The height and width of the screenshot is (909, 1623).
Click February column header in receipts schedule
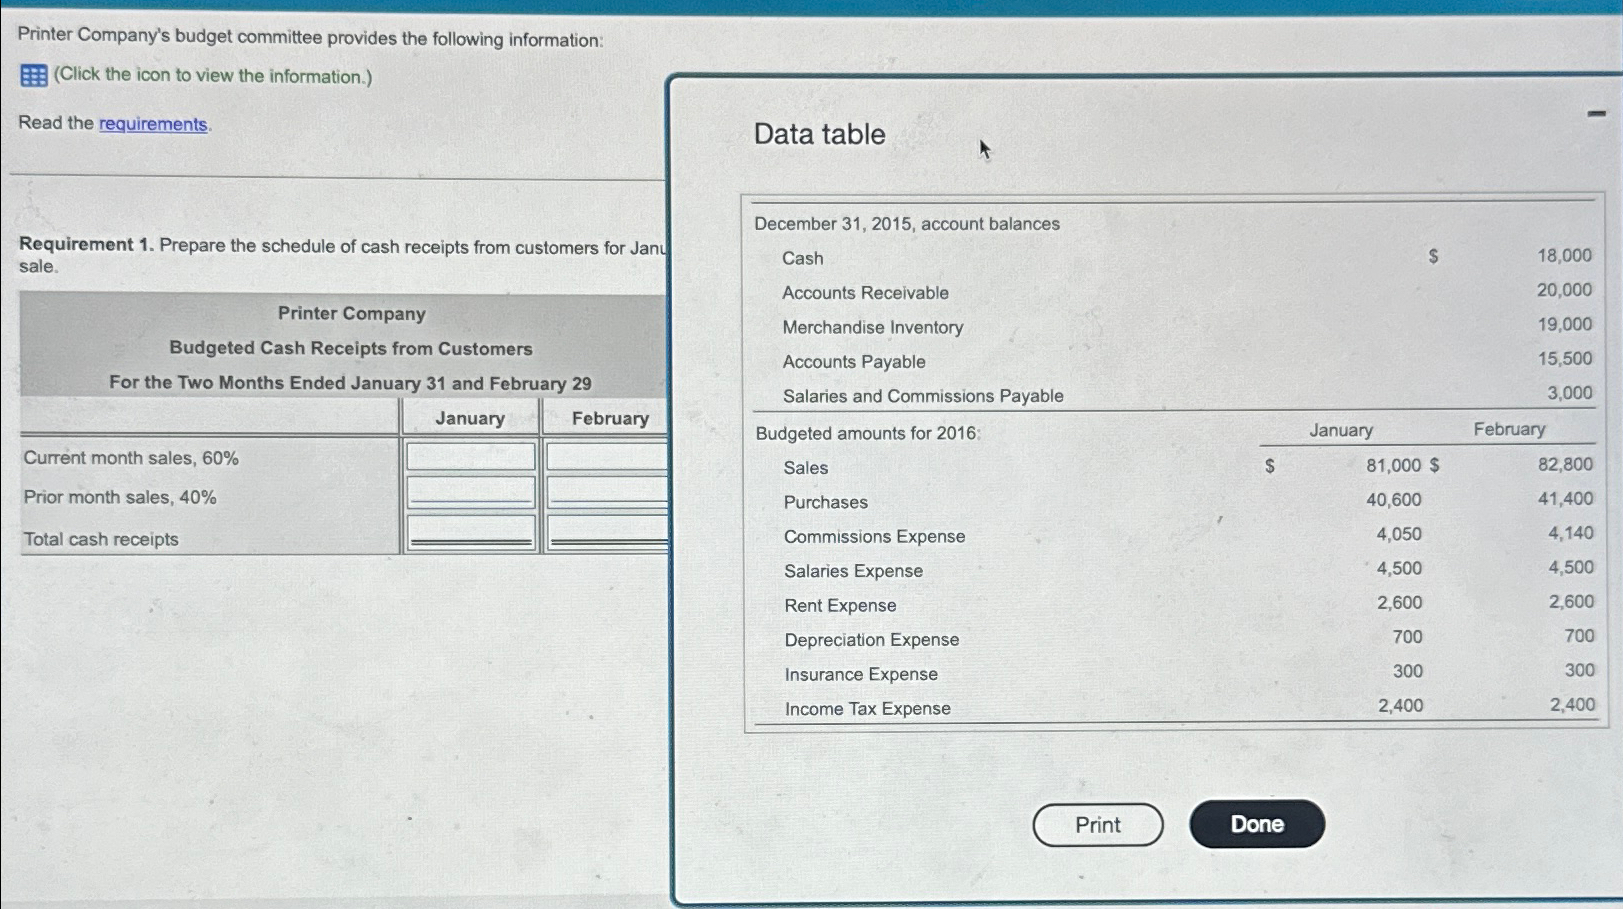(610, 418)
